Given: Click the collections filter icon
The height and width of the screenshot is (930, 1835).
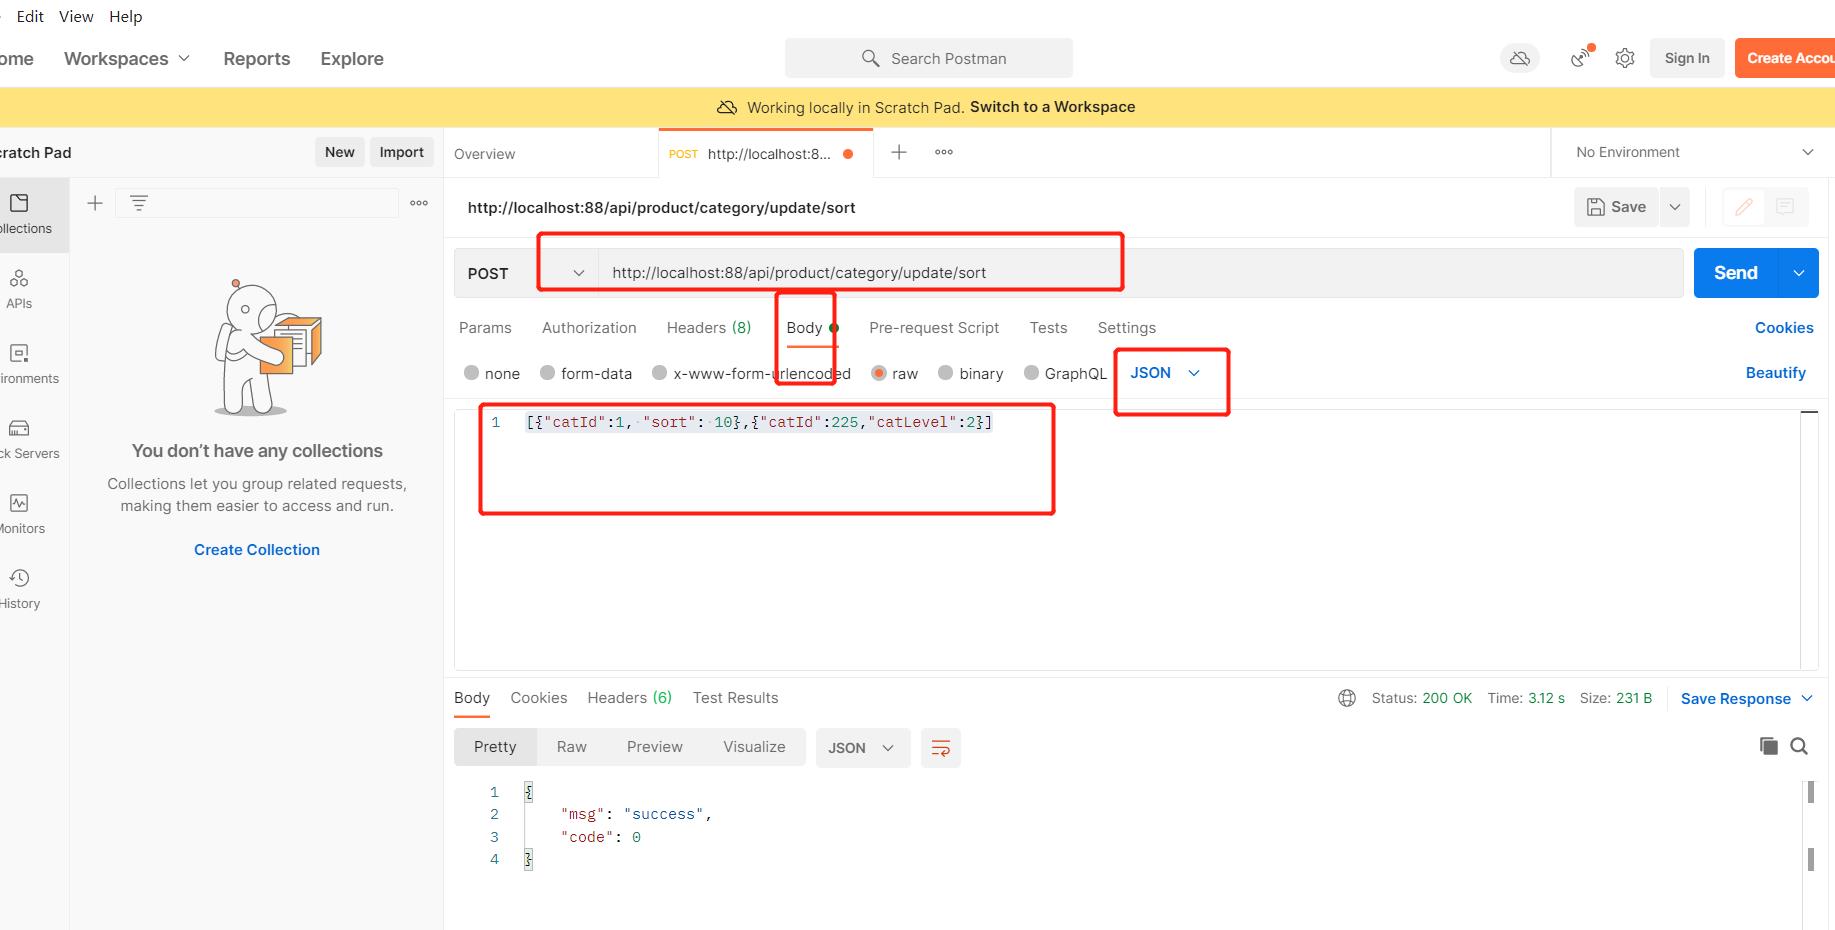Looking at the screenshot, I should pyautogui.click(x=139, y=203).
